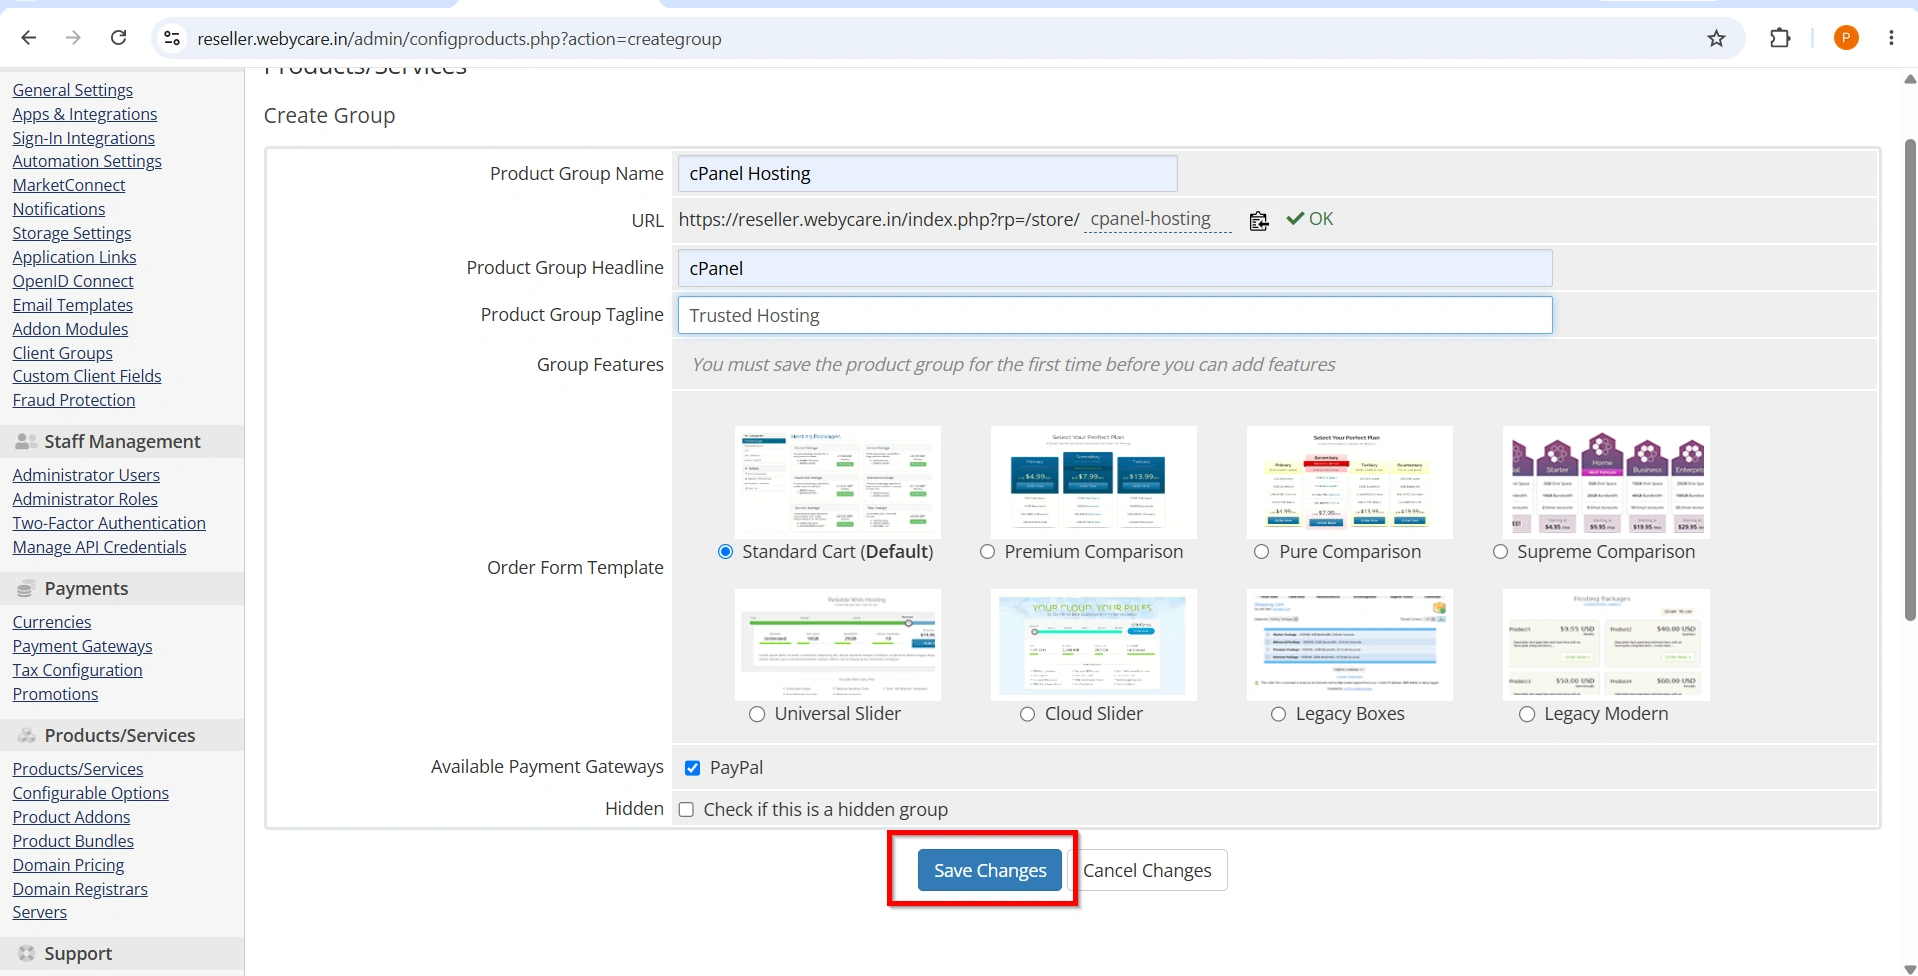Open Domain Registrars link
Image resolution: width=1918 pixels, height=976 pixels.
tap(80, 889)
